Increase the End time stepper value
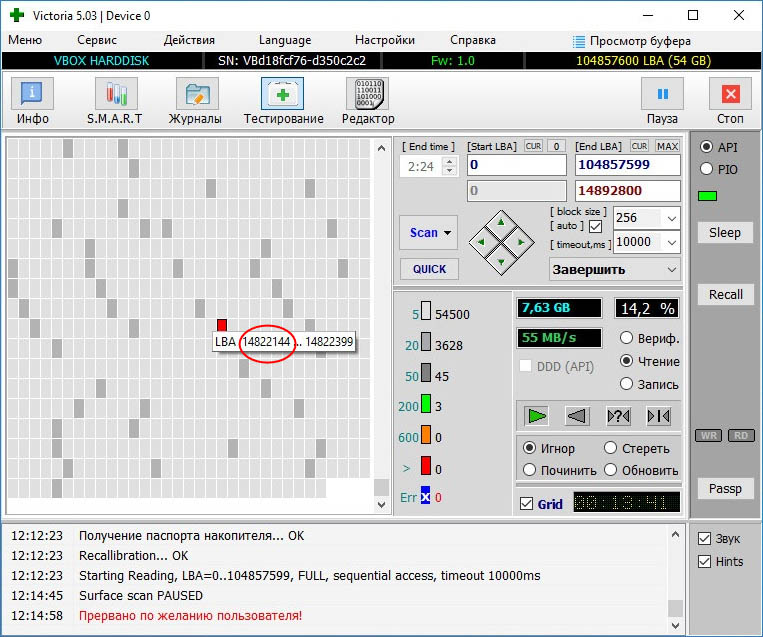763x637 pixels. pyautogui.click(x=450, y=162)
